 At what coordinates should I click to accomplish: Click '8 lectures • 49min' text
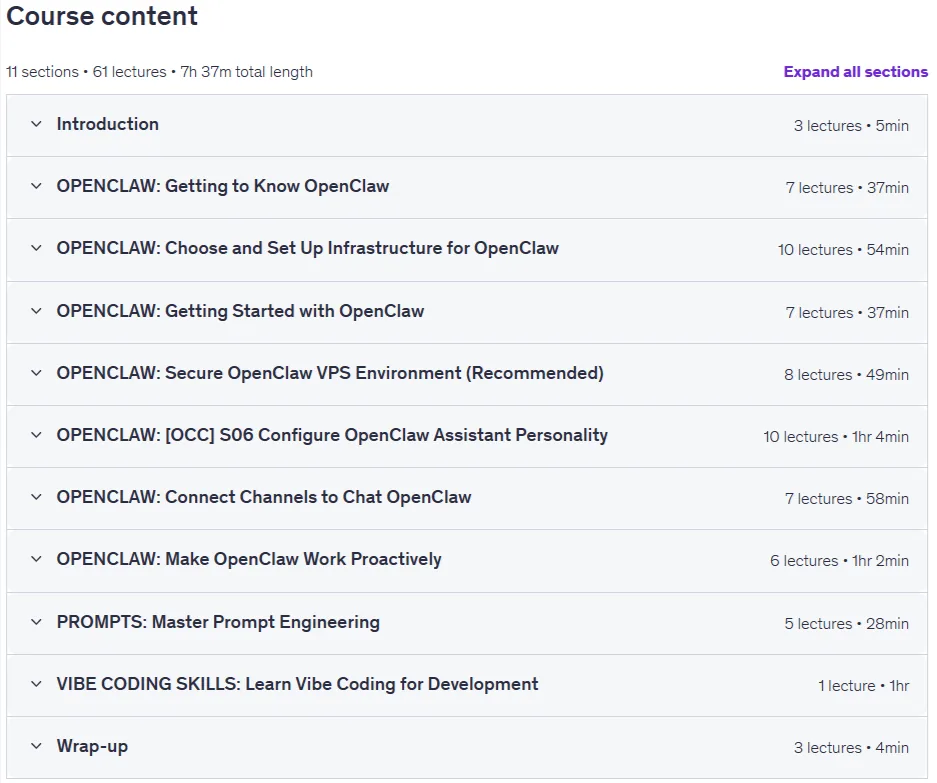pos(846,375)
